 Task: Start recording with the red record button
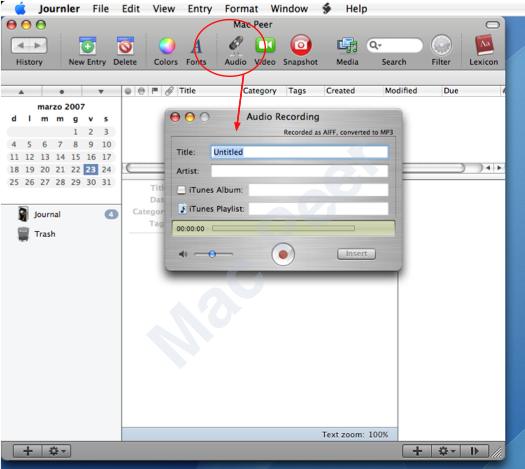pos(283,254)
